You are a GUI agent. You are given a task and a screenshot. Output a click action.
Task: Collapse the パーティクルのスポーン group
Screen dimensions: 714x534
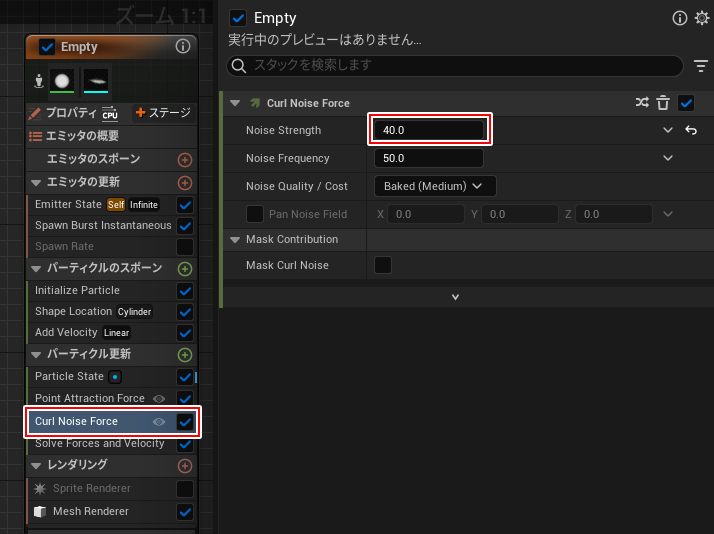tap(36, 269)
